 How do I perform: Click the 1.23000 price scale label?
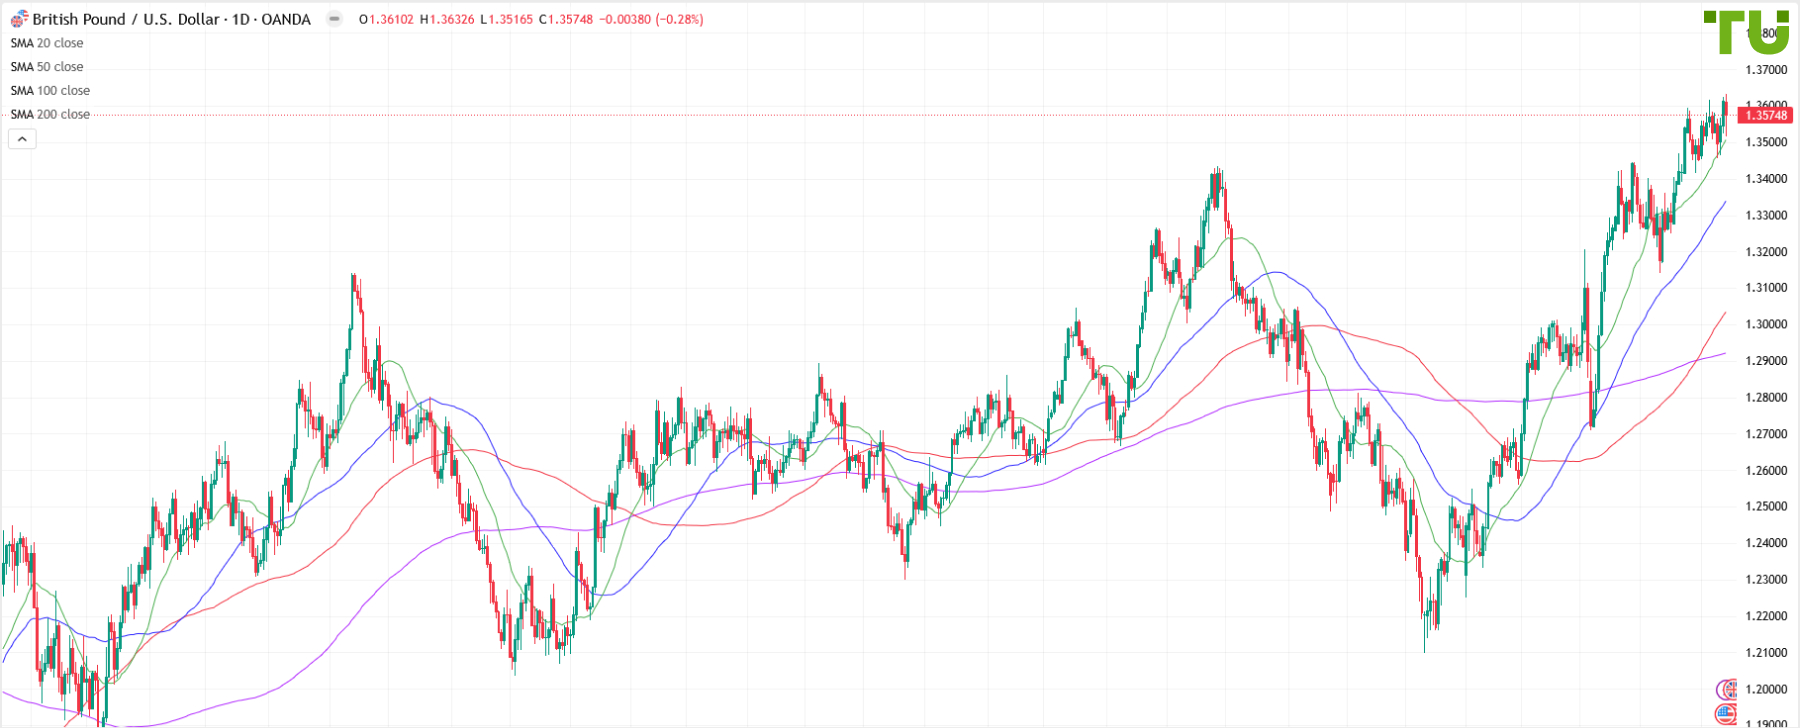1766,580
